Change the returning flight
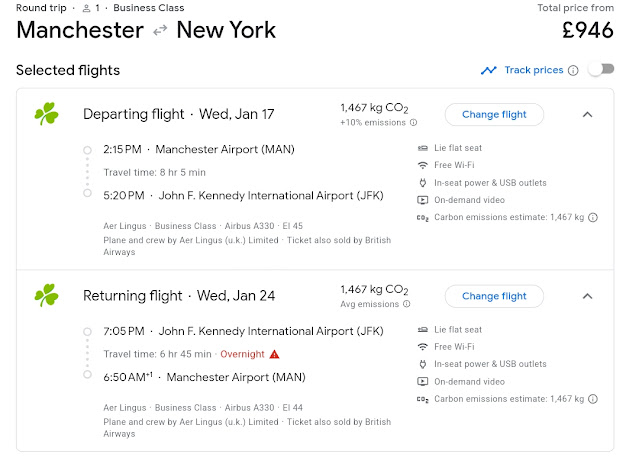 click(x=494, y=296)
